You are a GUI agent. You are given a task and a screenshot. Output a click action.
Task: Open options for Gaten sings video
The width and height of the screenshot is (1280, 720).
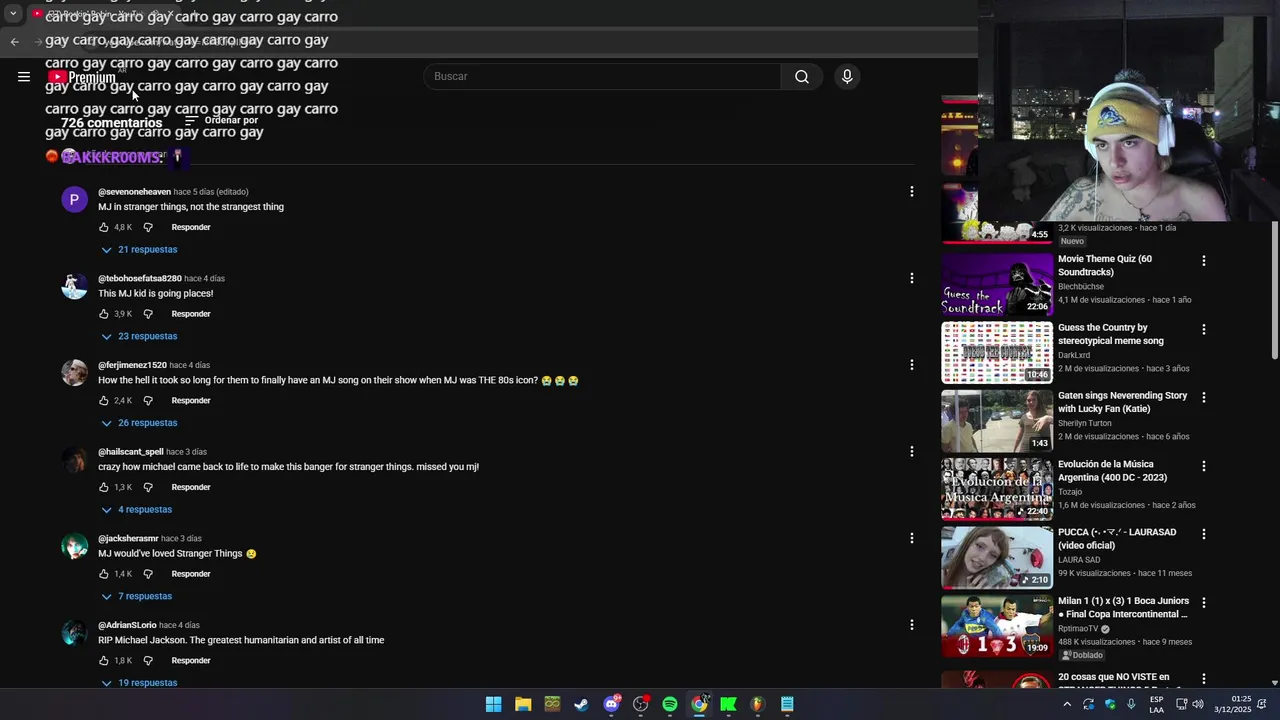click(x=1203, y=397)
